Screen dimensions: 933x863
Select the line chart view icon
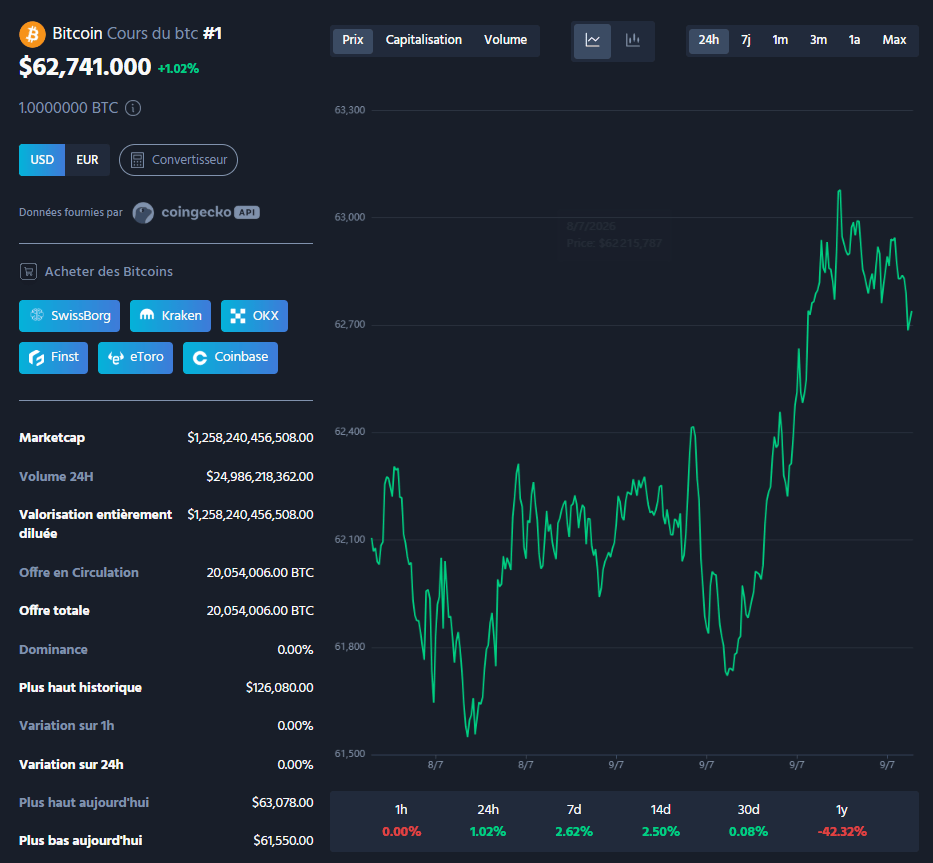click(x=593, y=40)
